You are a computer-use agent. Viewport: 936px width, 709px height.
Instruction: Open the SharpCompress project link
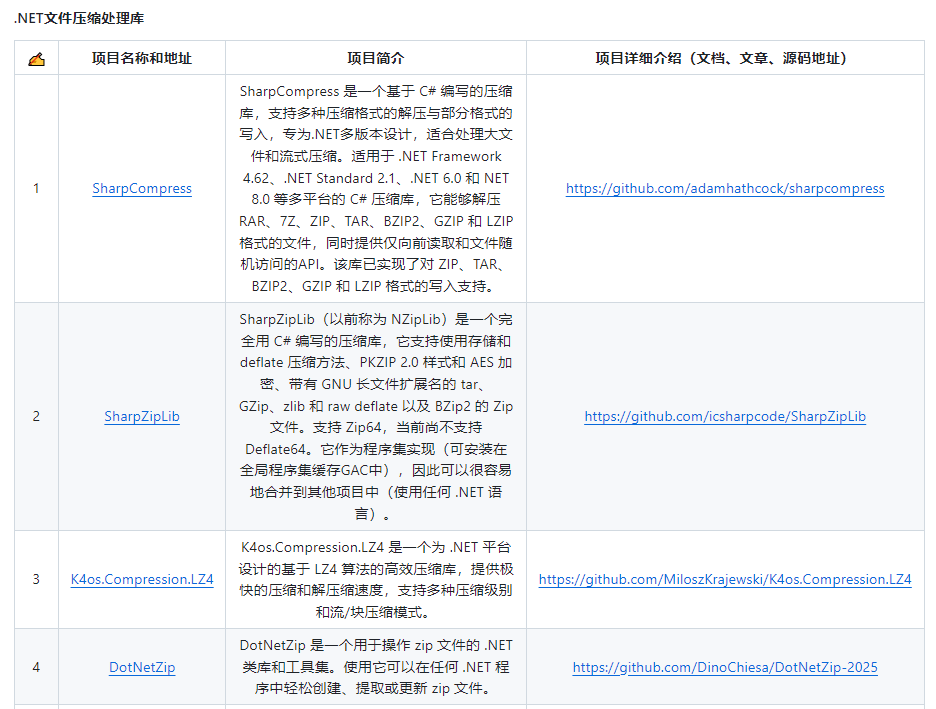pos(141,188)
